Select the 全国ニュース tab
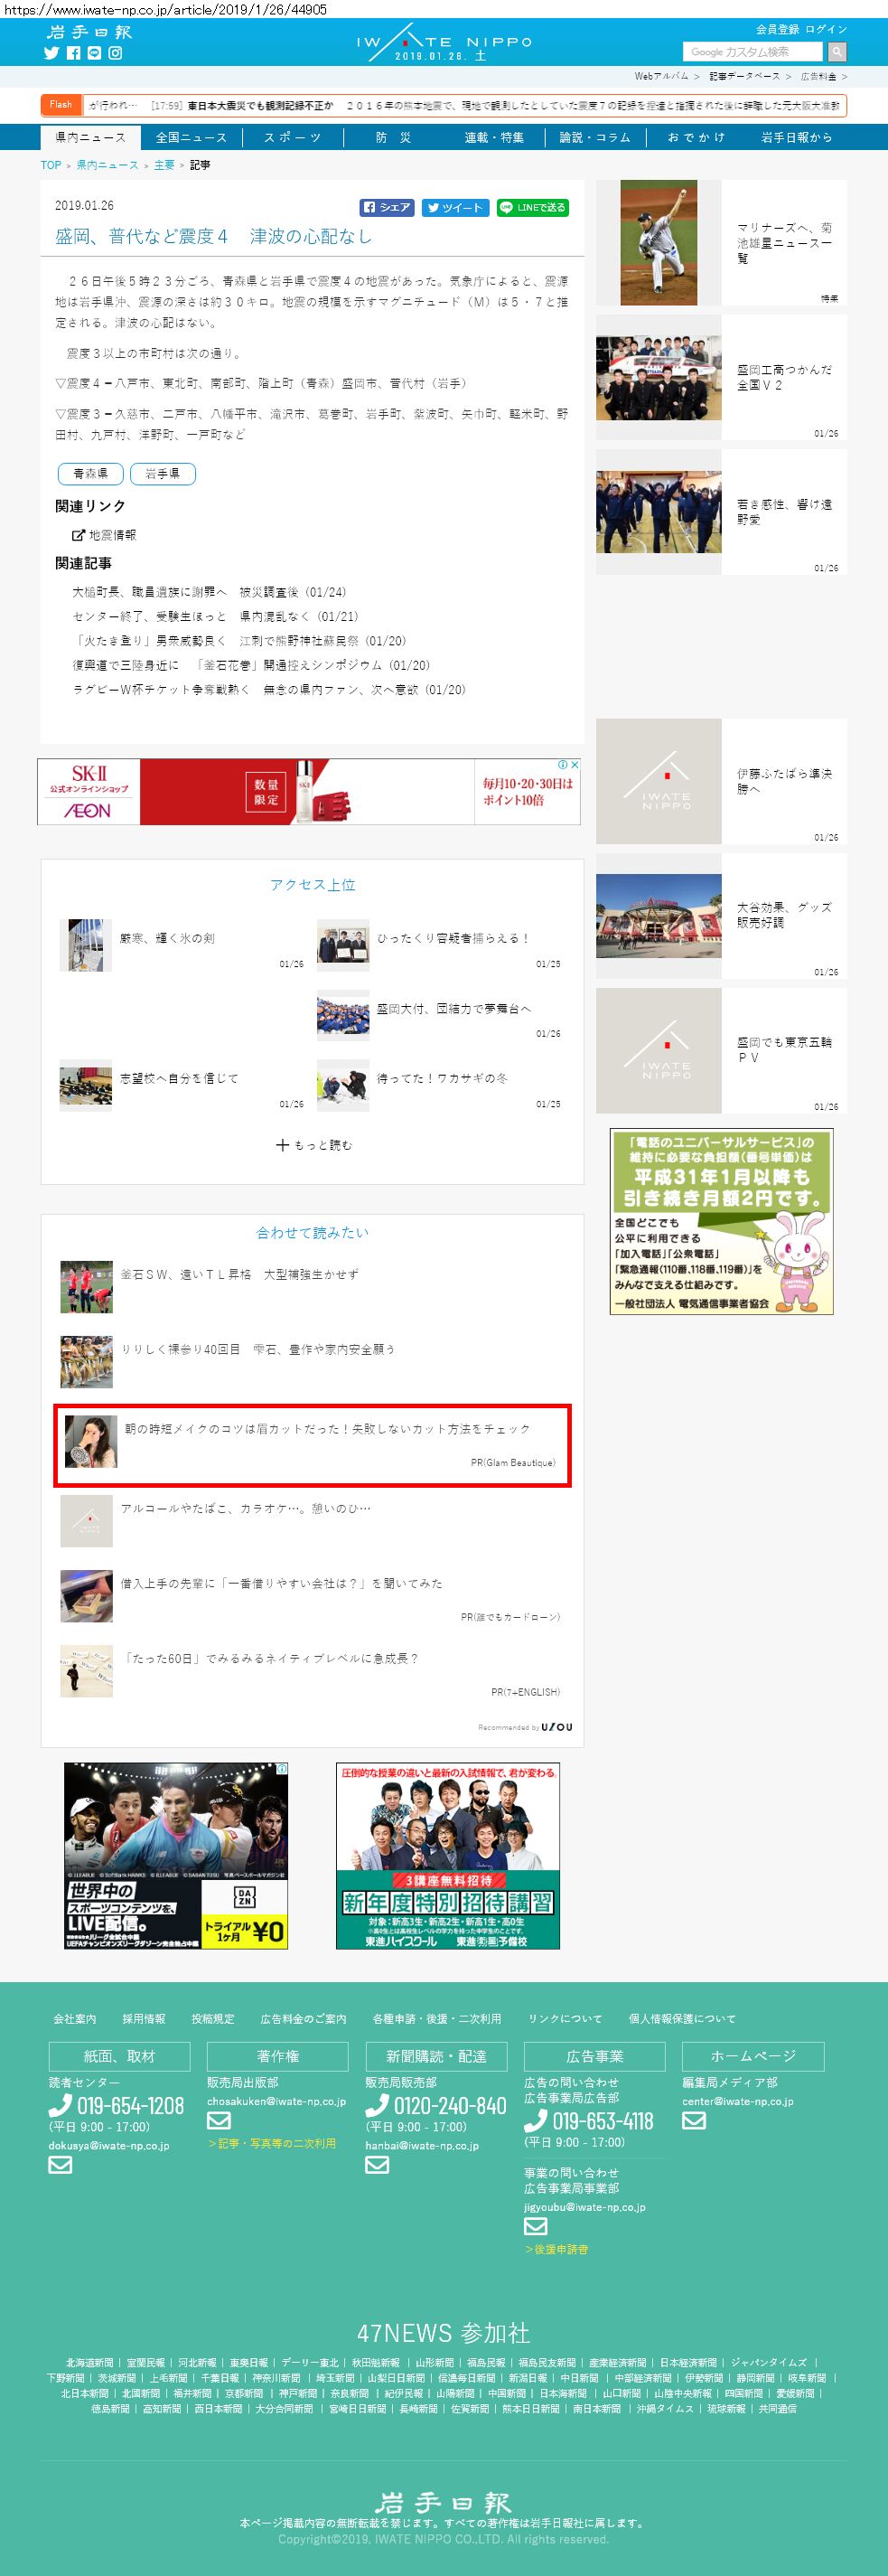The height and width of the screenshot is (2576, 888). tap(191, 137)
